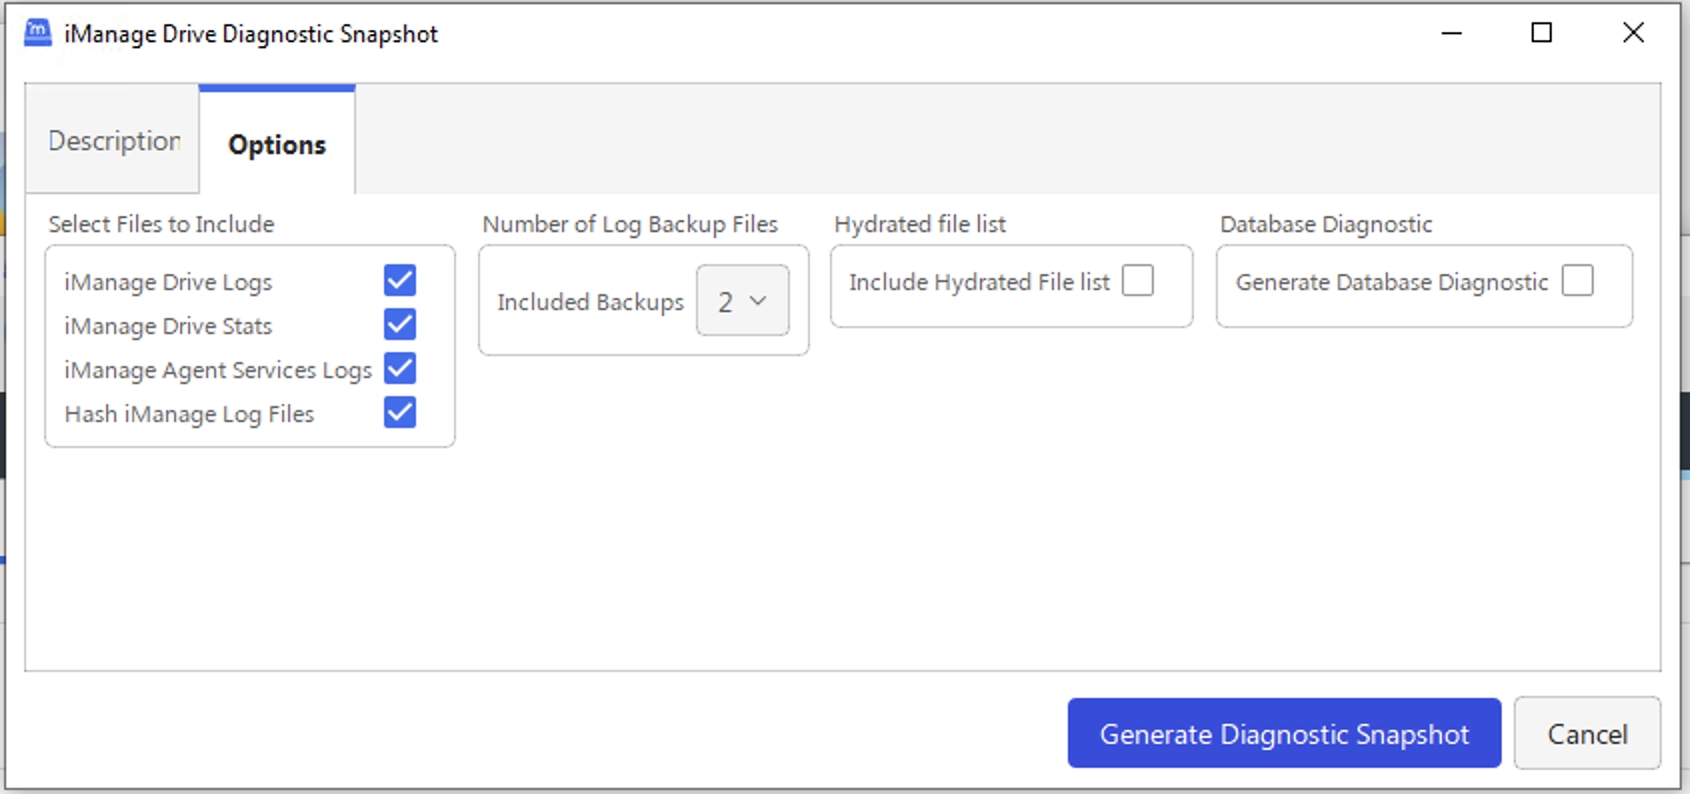Select the Options tab

click(x=277, y=145)
